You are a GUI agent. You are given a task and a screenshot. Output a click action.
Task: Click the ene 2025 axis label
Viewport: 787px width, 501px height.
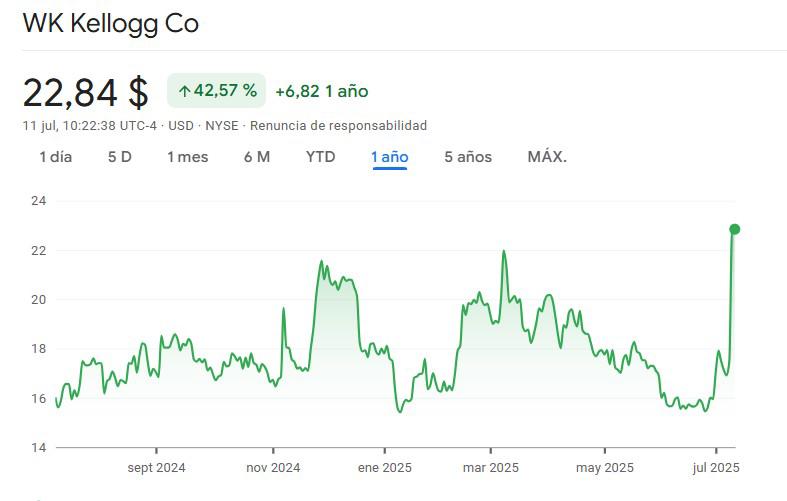[x=385, y=468]
